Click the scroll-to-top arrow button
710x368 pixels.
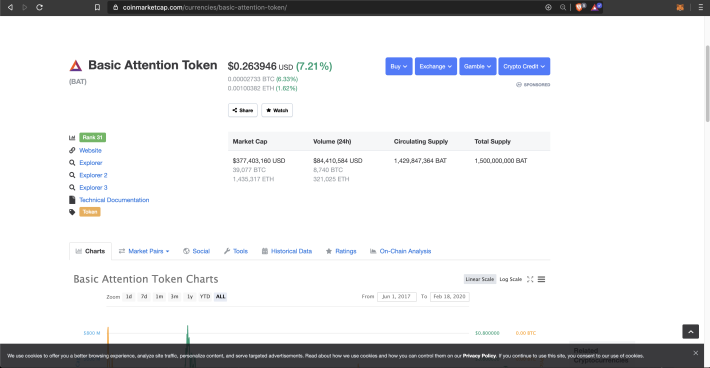pos(691,332)
